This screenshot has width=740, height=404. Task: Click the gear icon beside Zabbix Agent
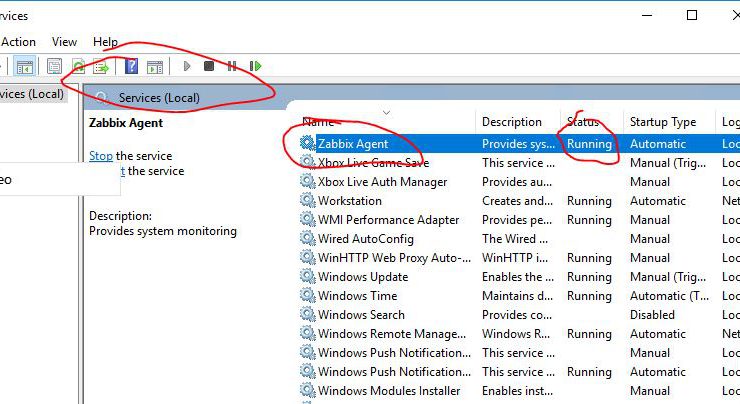click(307, 143)
